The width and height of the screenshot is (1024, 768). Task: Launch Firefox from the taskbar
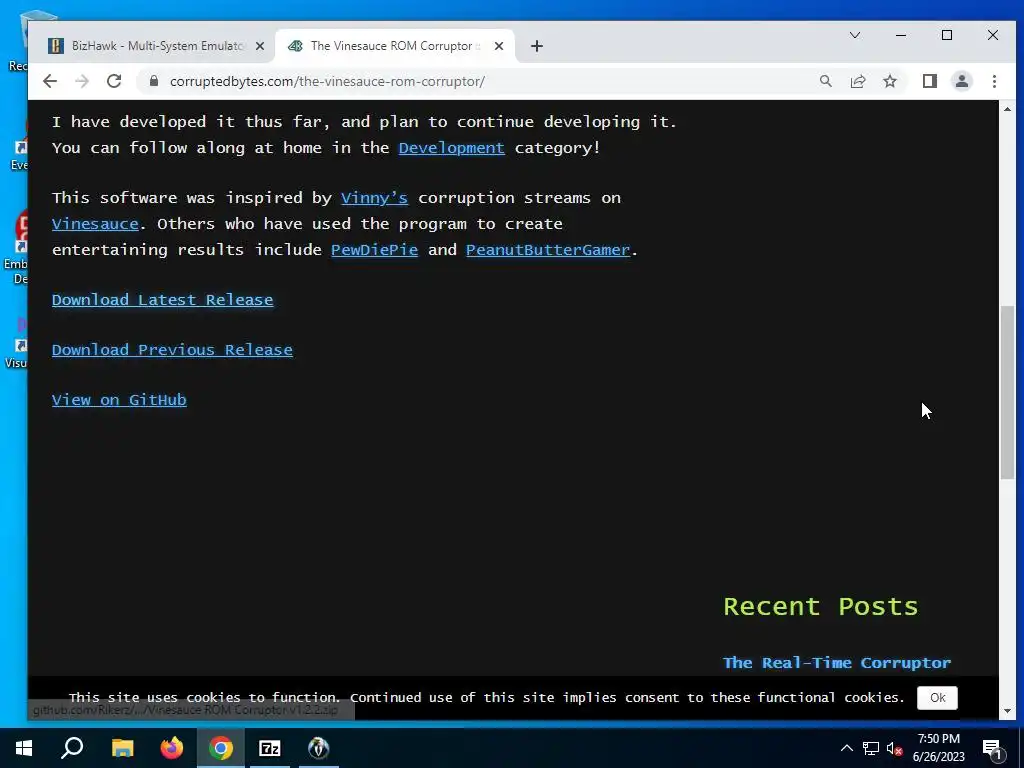click(x=172, y=748)
